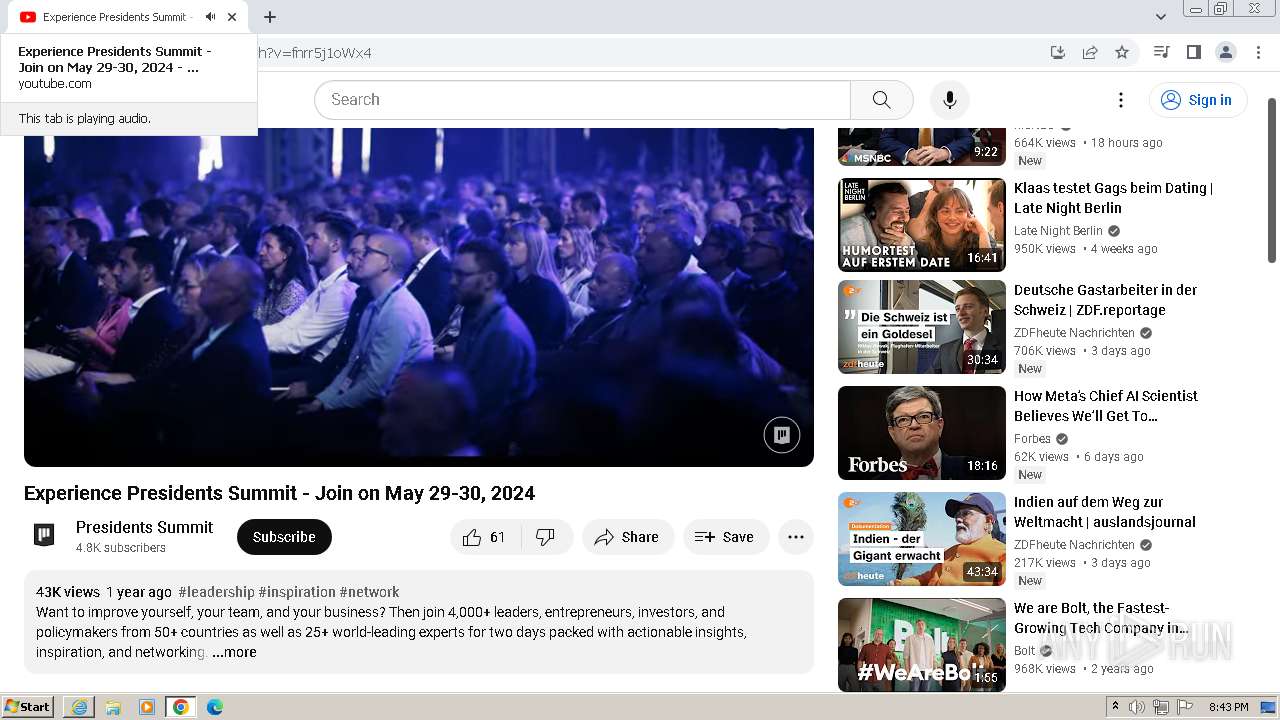Open the tab search dropdown chevron
The width and height of the screenshot is (1280, 720).
tap(1161, 17)
